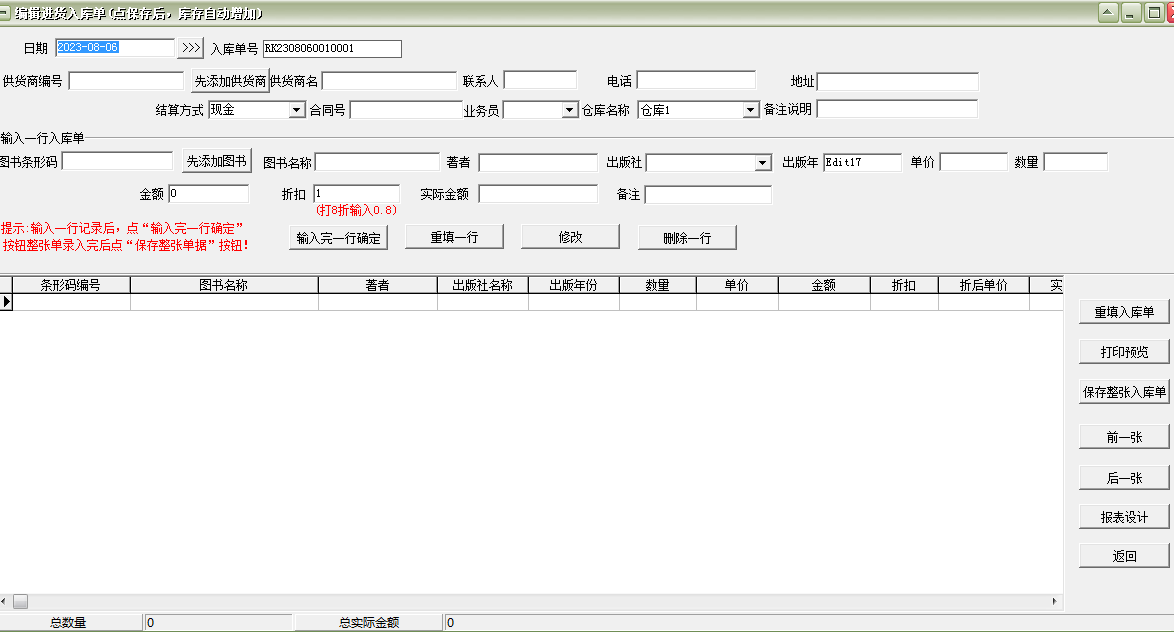1174x632 pixels.
Task: Click the 输入完一行确定 button
Action: (x=338, y=237)
